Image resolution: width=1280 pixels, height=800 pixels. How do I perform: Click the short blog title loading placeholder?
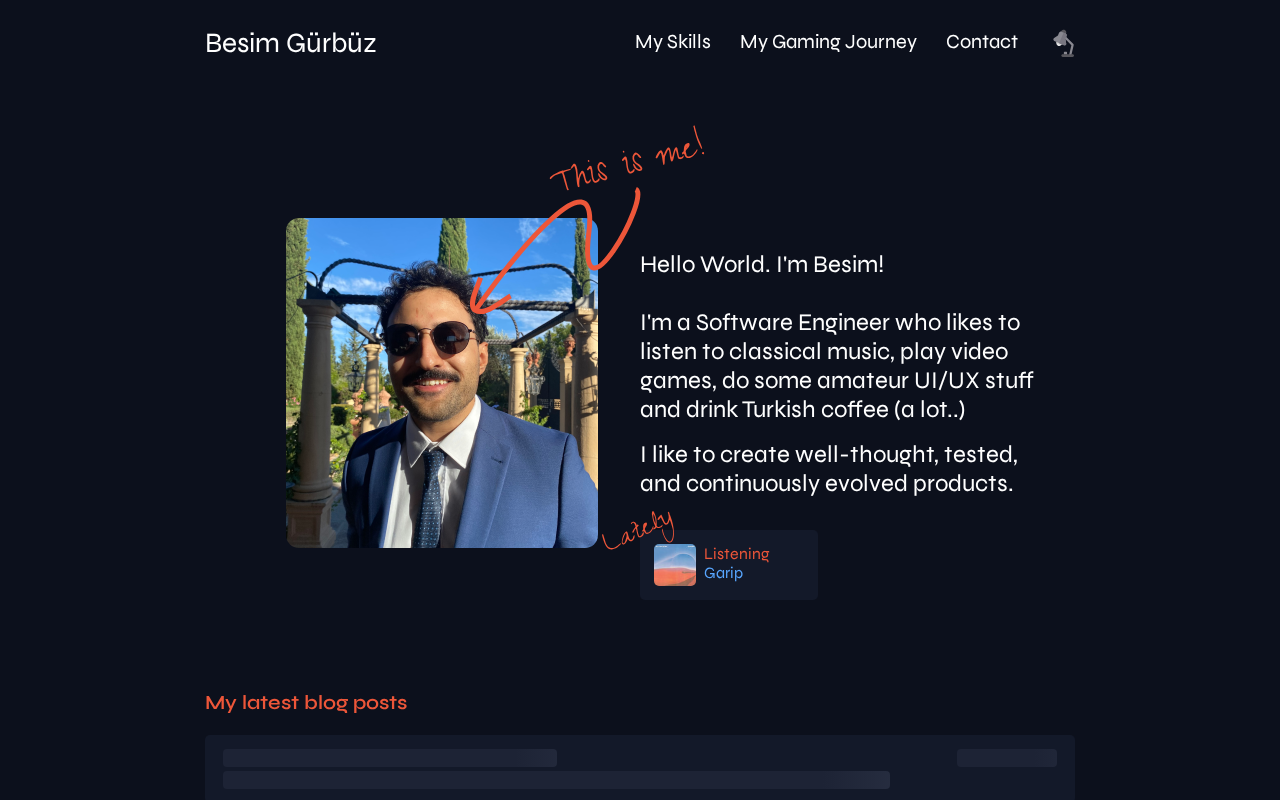tap(390, 758)
